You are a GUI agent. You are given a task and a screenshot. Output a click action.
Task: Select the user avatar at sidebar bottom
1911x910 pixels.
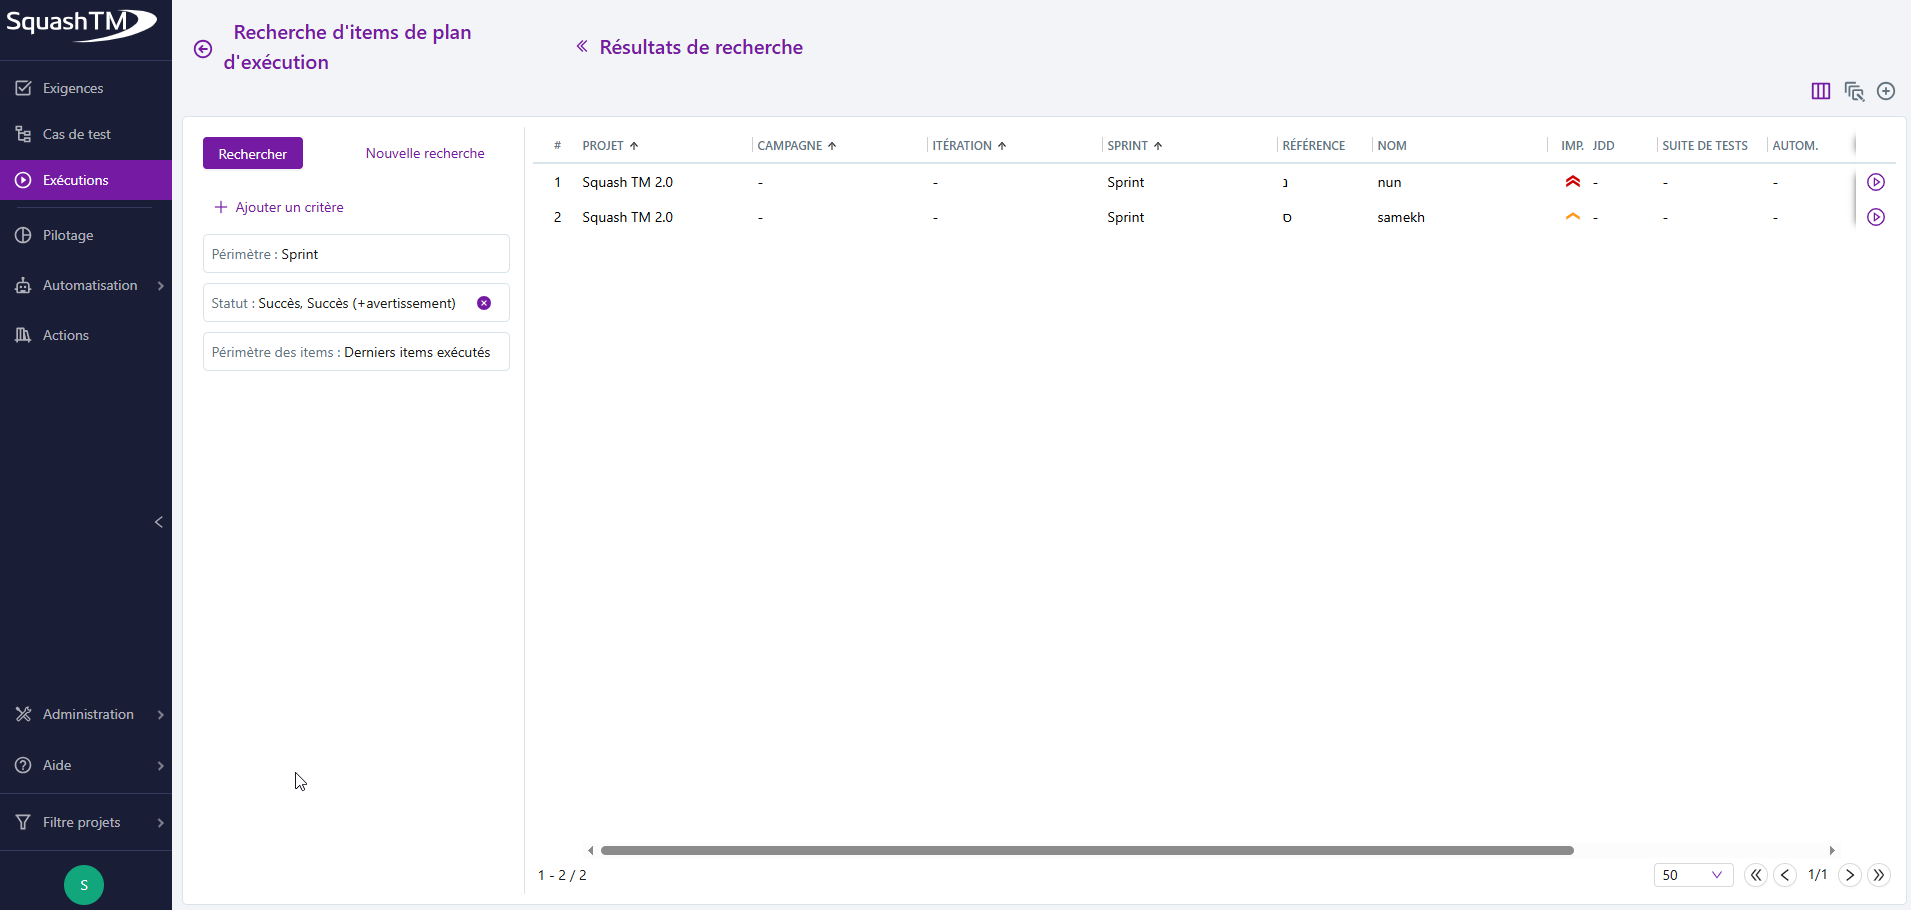83,884
